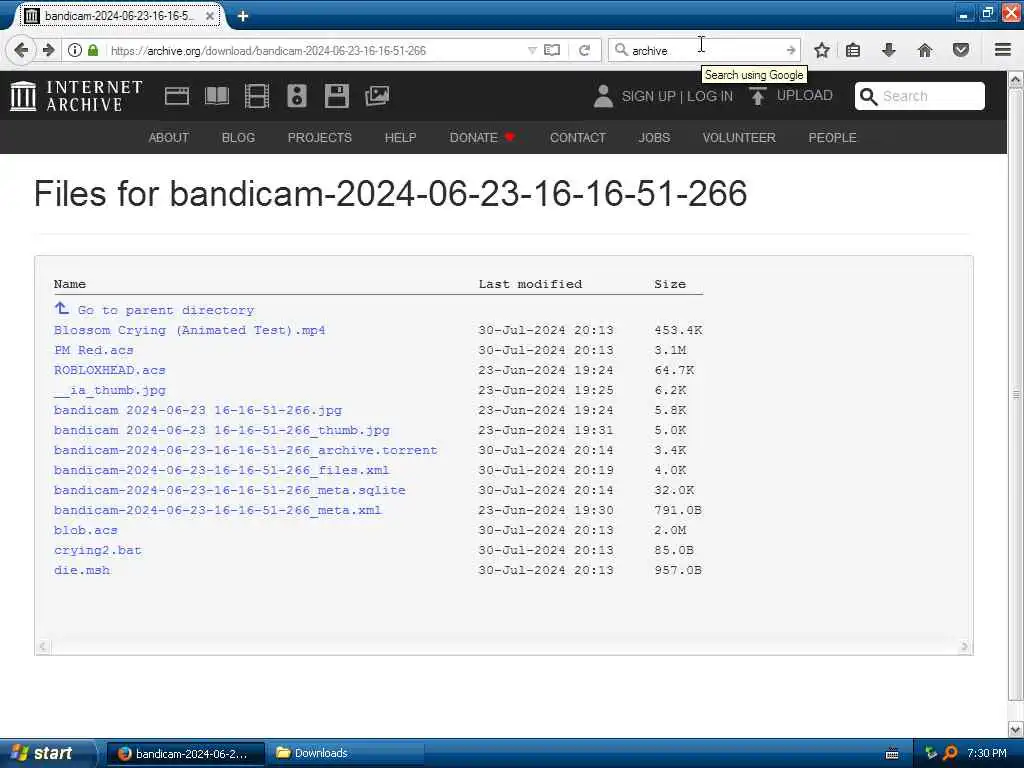Download die.msh file
1024x768 pixels.
(x=82, y=570)
